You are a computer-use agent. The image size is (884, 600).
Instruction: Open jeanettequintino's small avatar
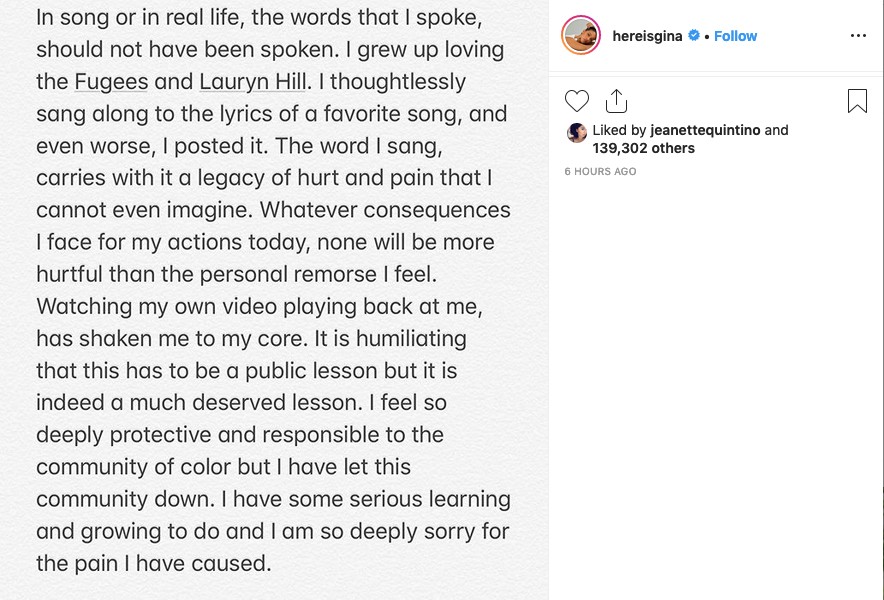pos(577,133)
